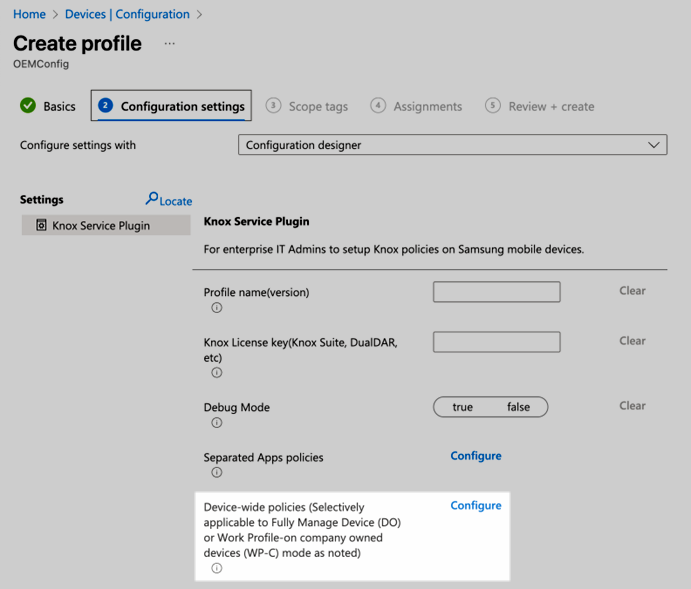Click the 'Knox Service Plugin' heading text

pyautogui.click(x=256, y=221)
